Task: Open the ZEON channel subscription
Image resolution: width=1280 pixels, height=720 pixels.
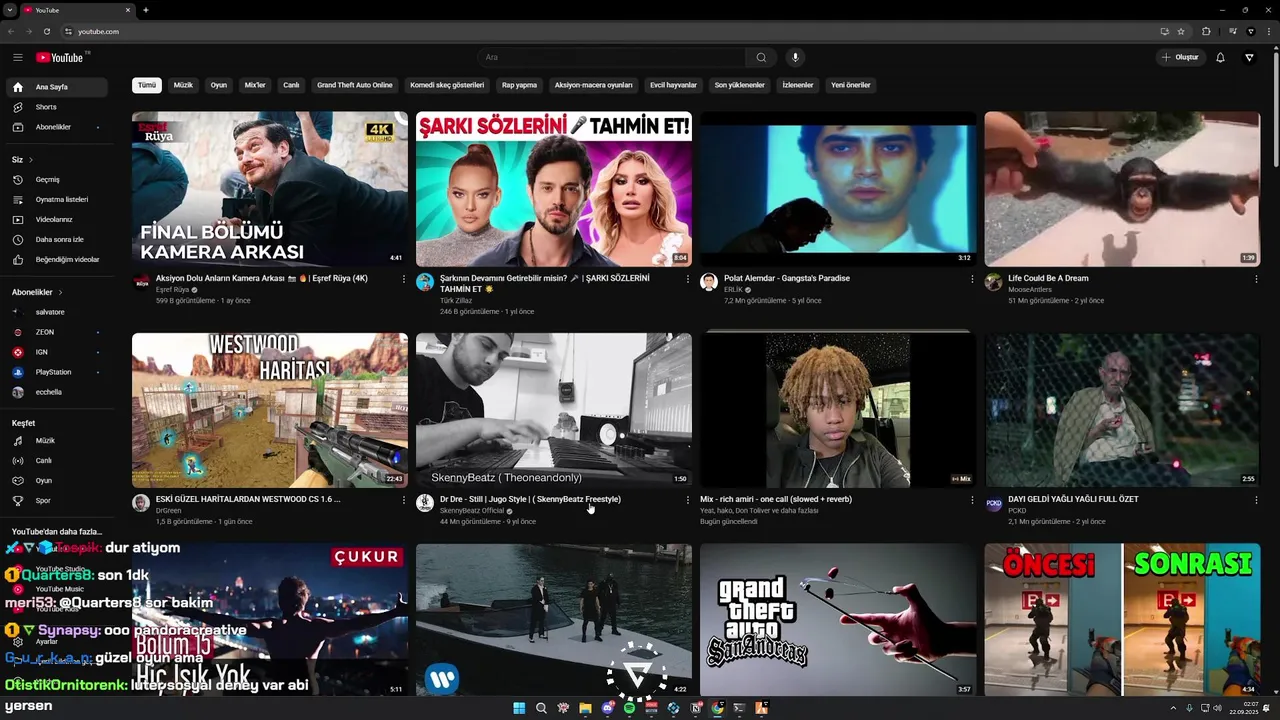Action: pos(56,332)
